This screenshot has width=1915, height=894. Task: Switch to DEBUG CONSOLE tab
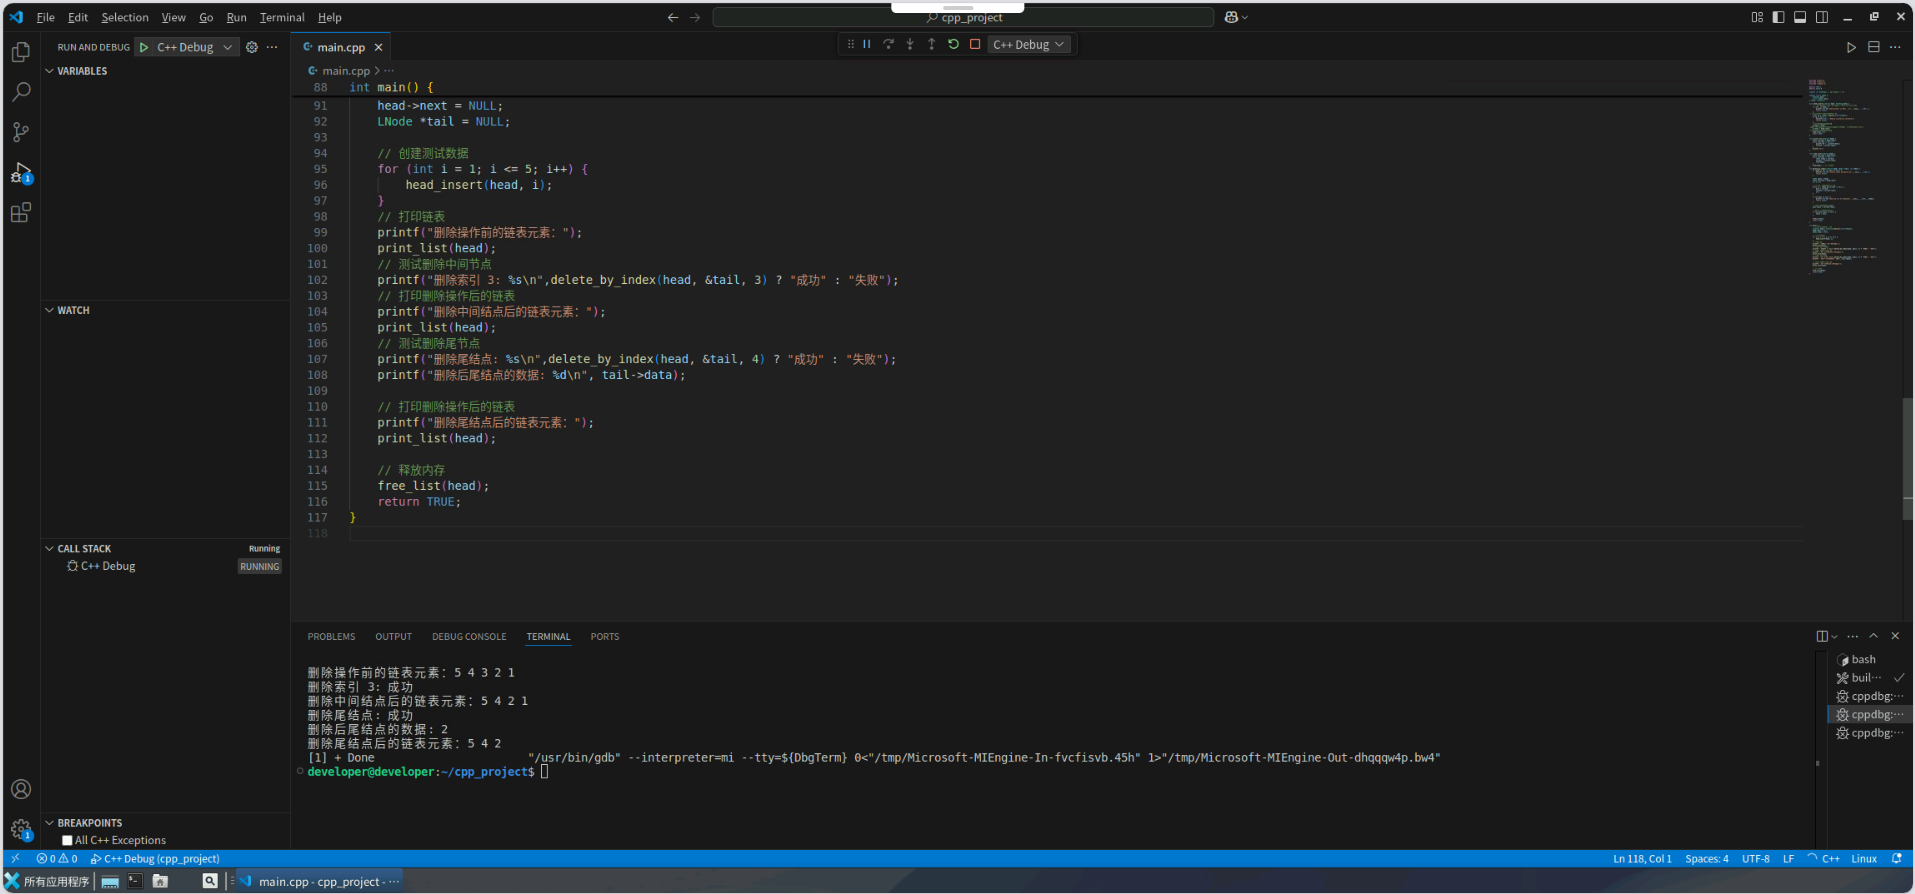pyautogui.click(x=469, y=637)
